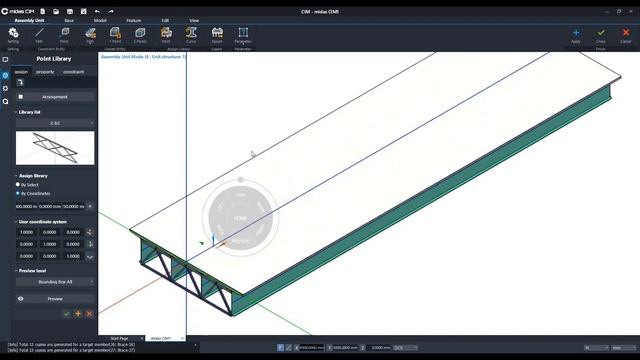Image resolution: width=640 pixels, height=360 pixels.
Task: Open the Edit ribbon tab
Action: pos(165,20)
